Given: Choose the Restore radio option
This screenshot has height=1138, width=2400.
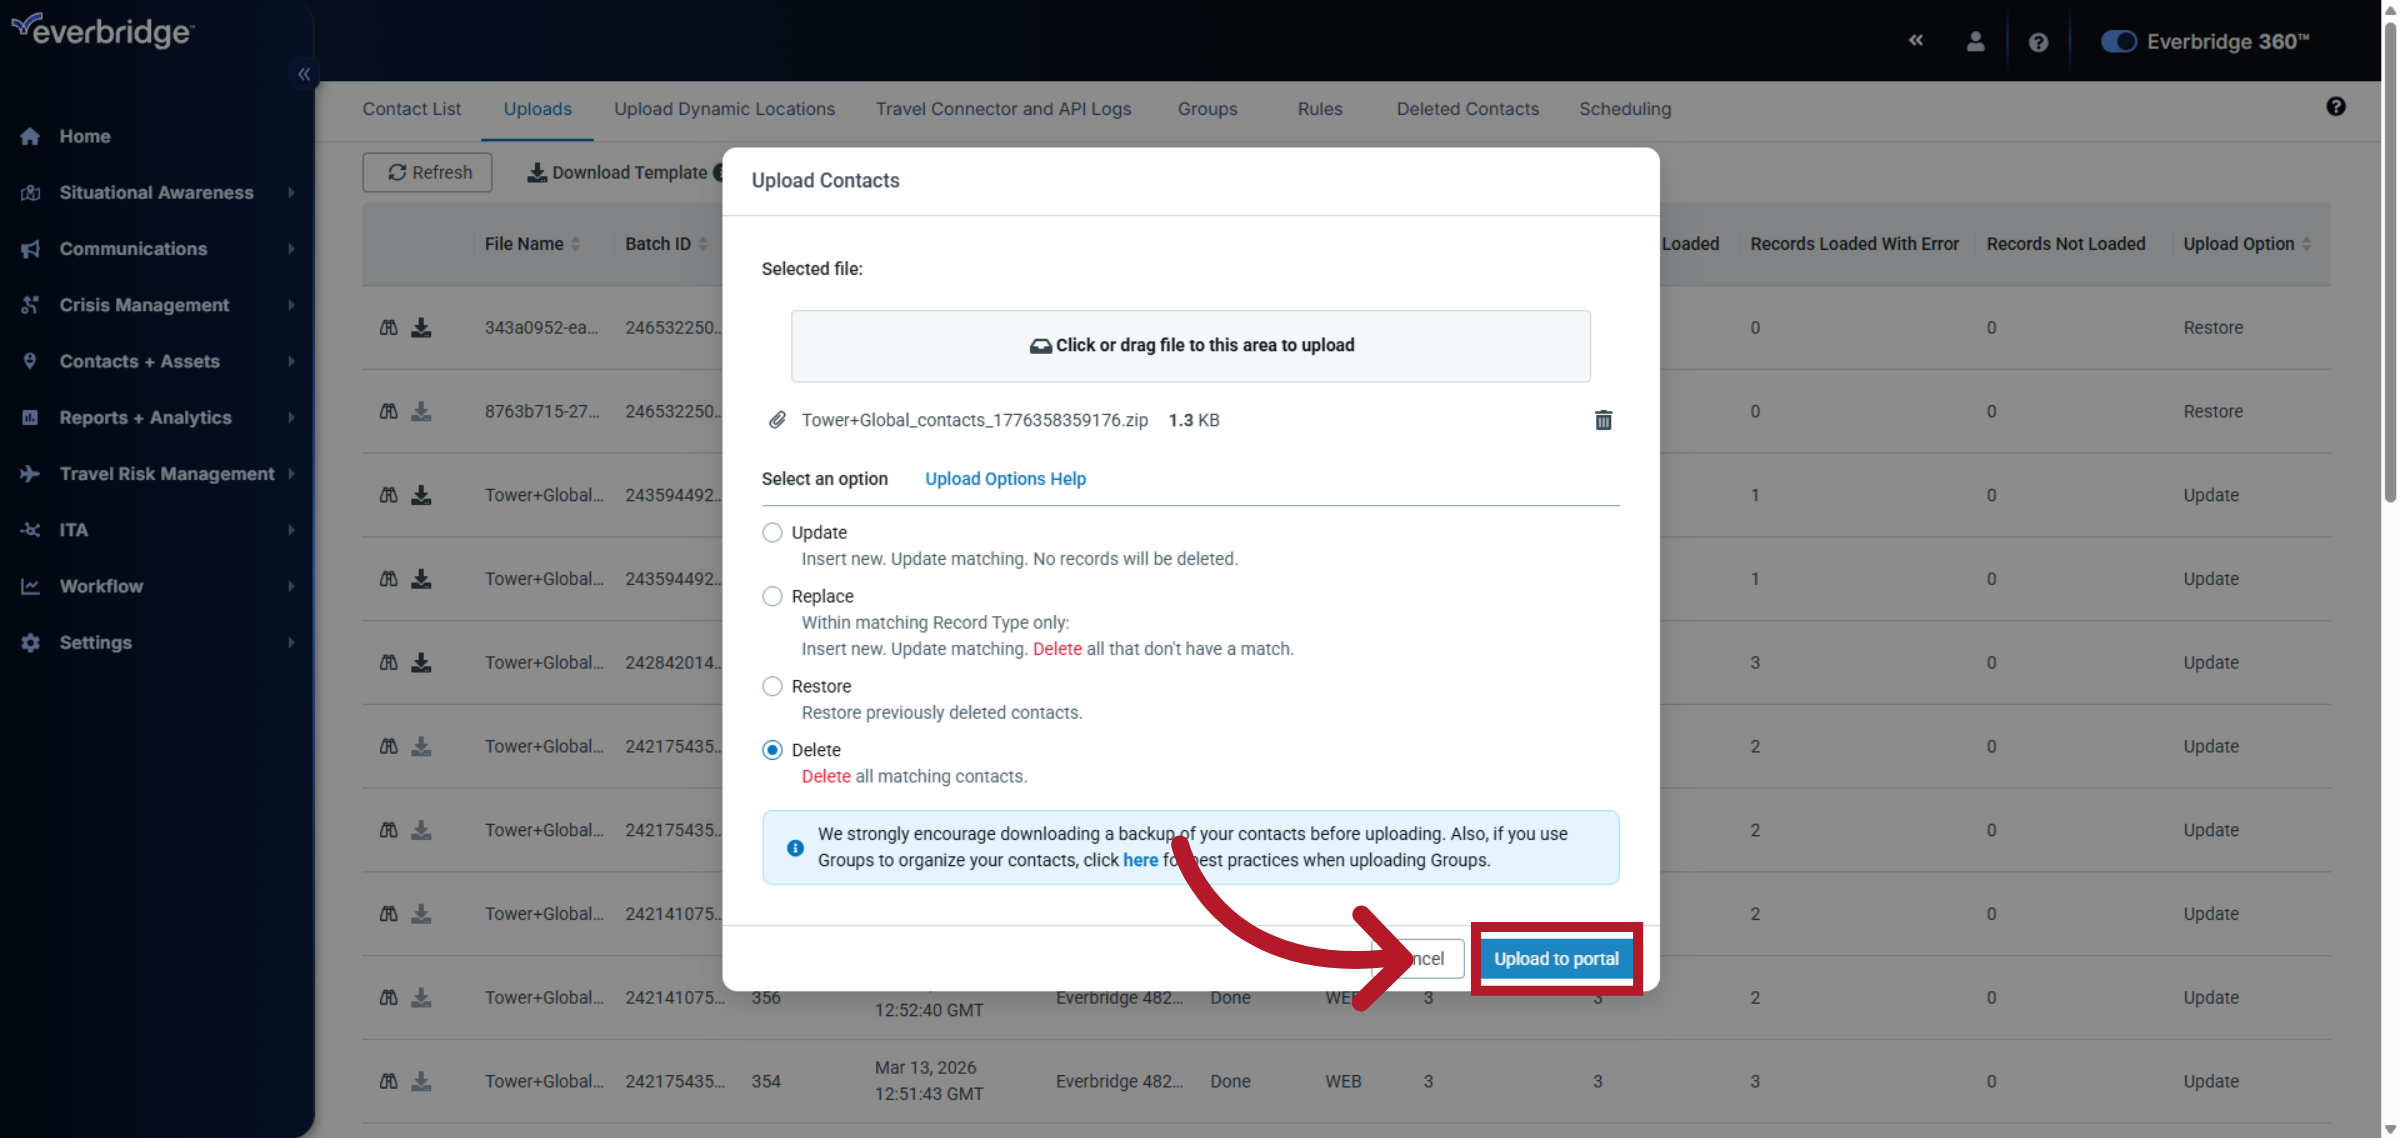Looking at the screenshot, I should point(772,686).
